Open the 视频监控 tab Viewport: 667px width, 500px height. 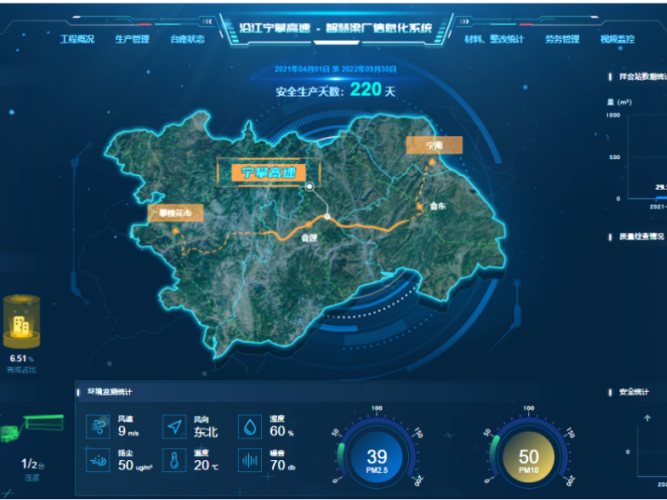[x=617, y=39]
